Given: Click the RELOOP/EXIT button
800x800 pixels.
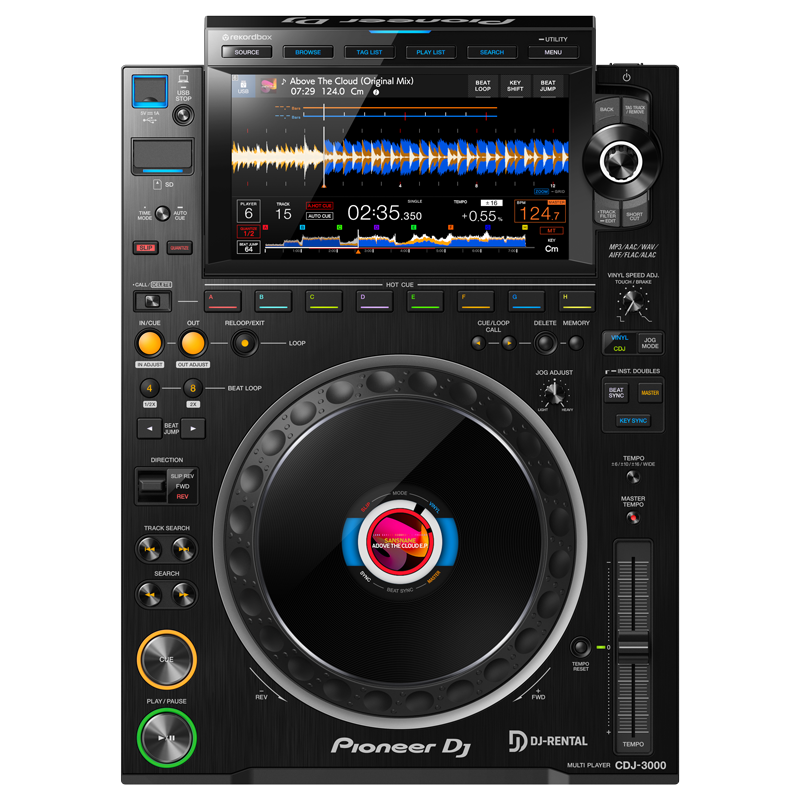Looking at the screenshot, I should click(245, 343).
